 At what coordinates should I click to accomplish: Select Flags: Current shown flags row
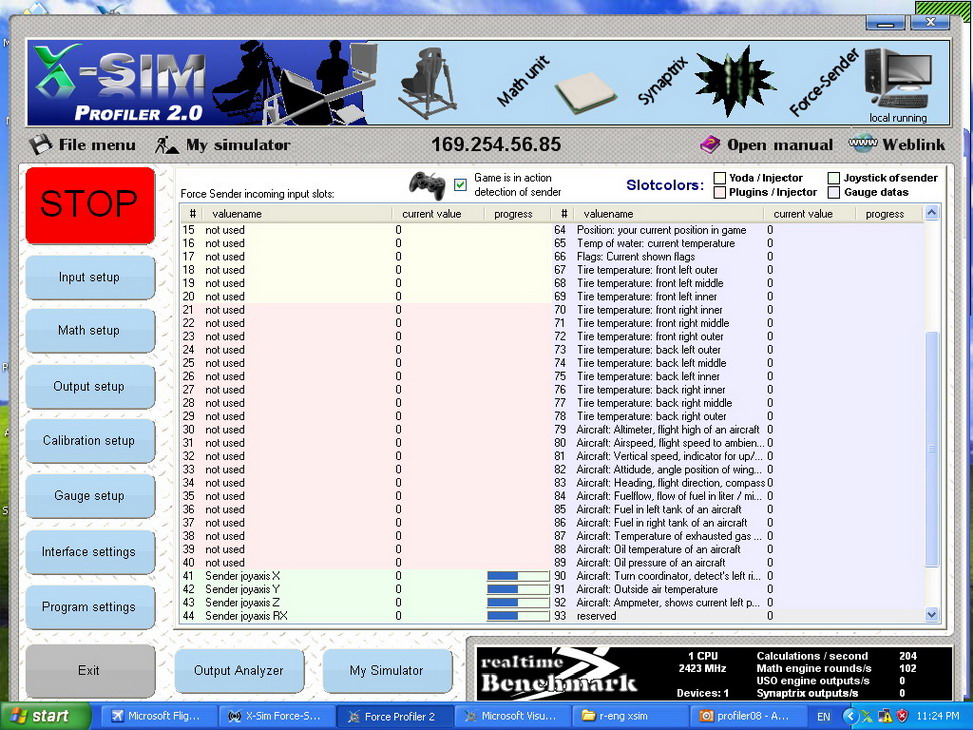(737, 257)
